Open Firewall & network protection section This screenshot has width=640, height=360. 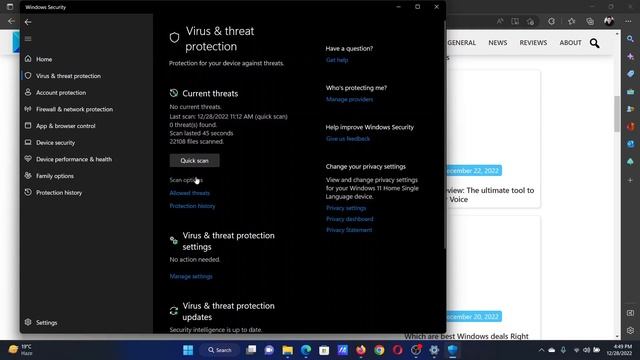tap(74, 109)
